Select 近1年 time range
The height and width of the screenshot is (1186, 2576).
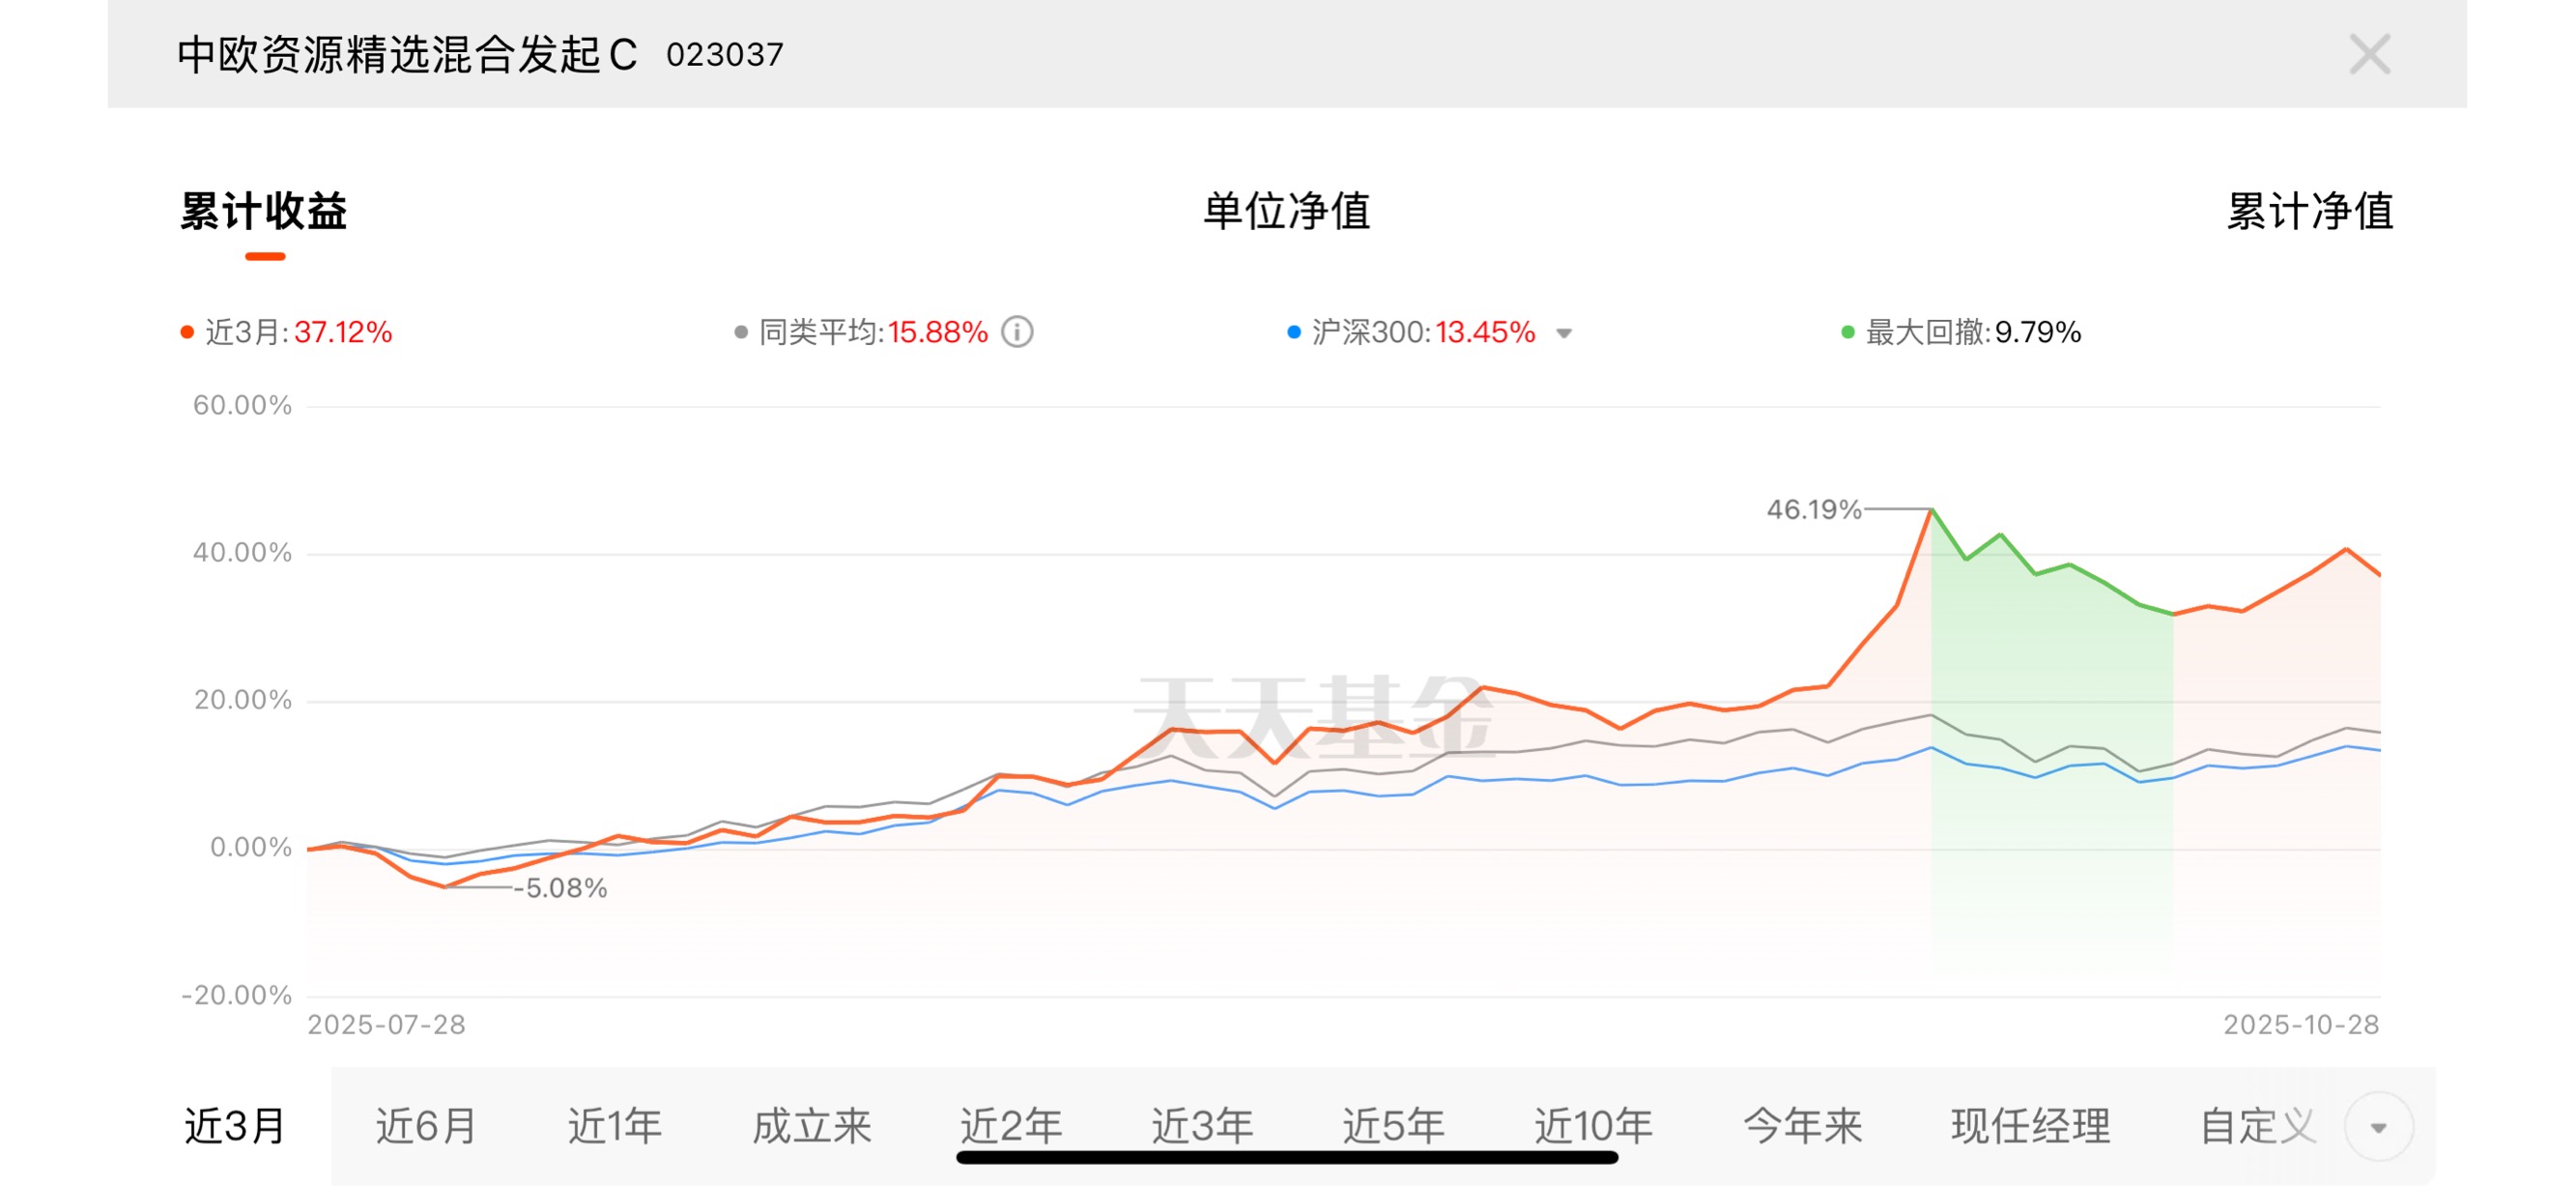[x=615, y=1126]
